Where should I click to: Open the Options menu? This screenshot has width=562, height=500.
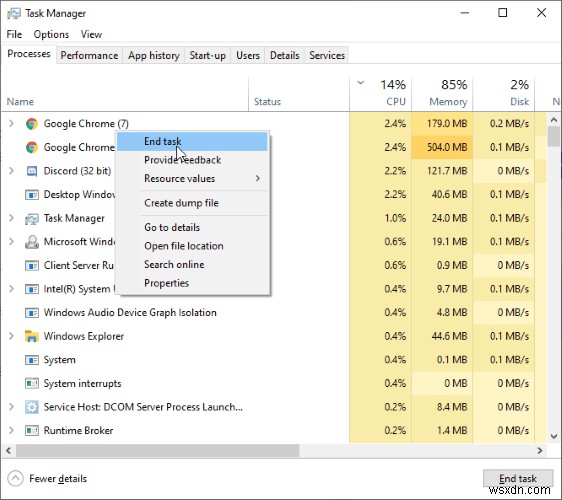pos(51,34)
